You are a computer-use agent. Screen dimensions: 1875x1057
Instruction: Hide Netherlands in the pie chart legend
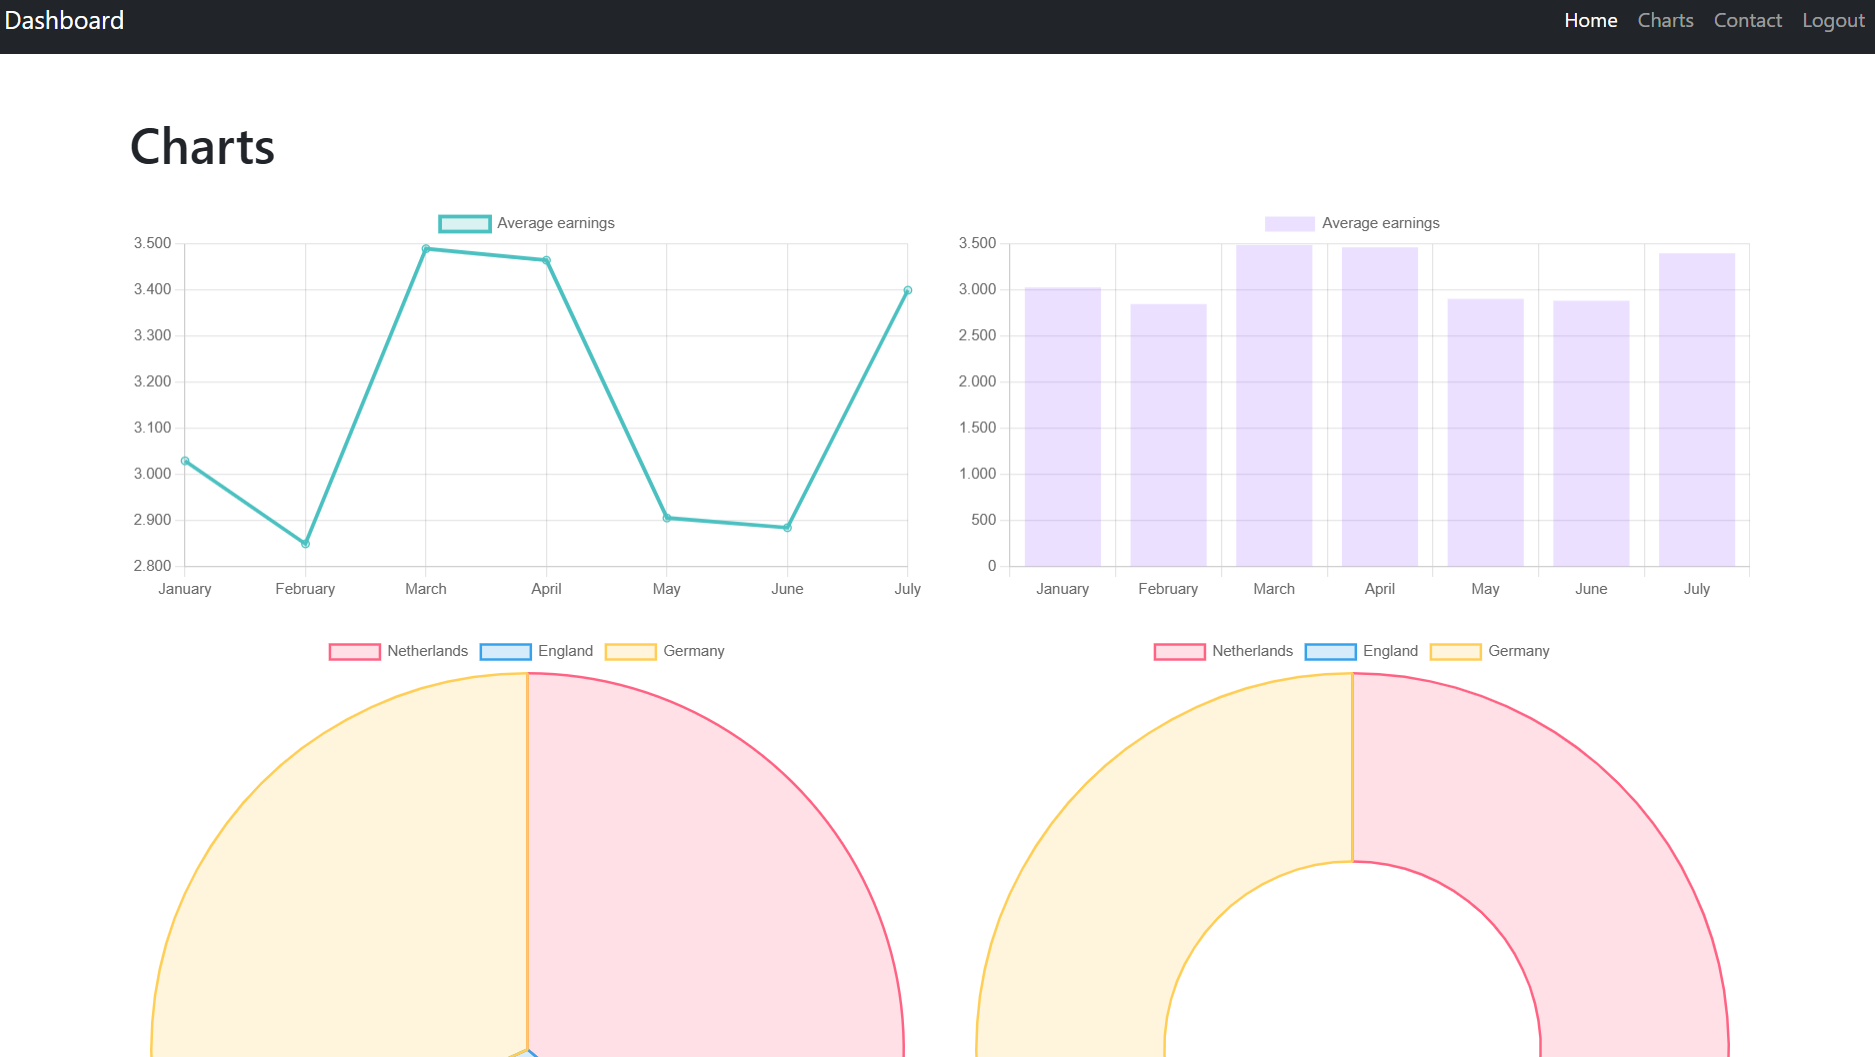(399, 651)
